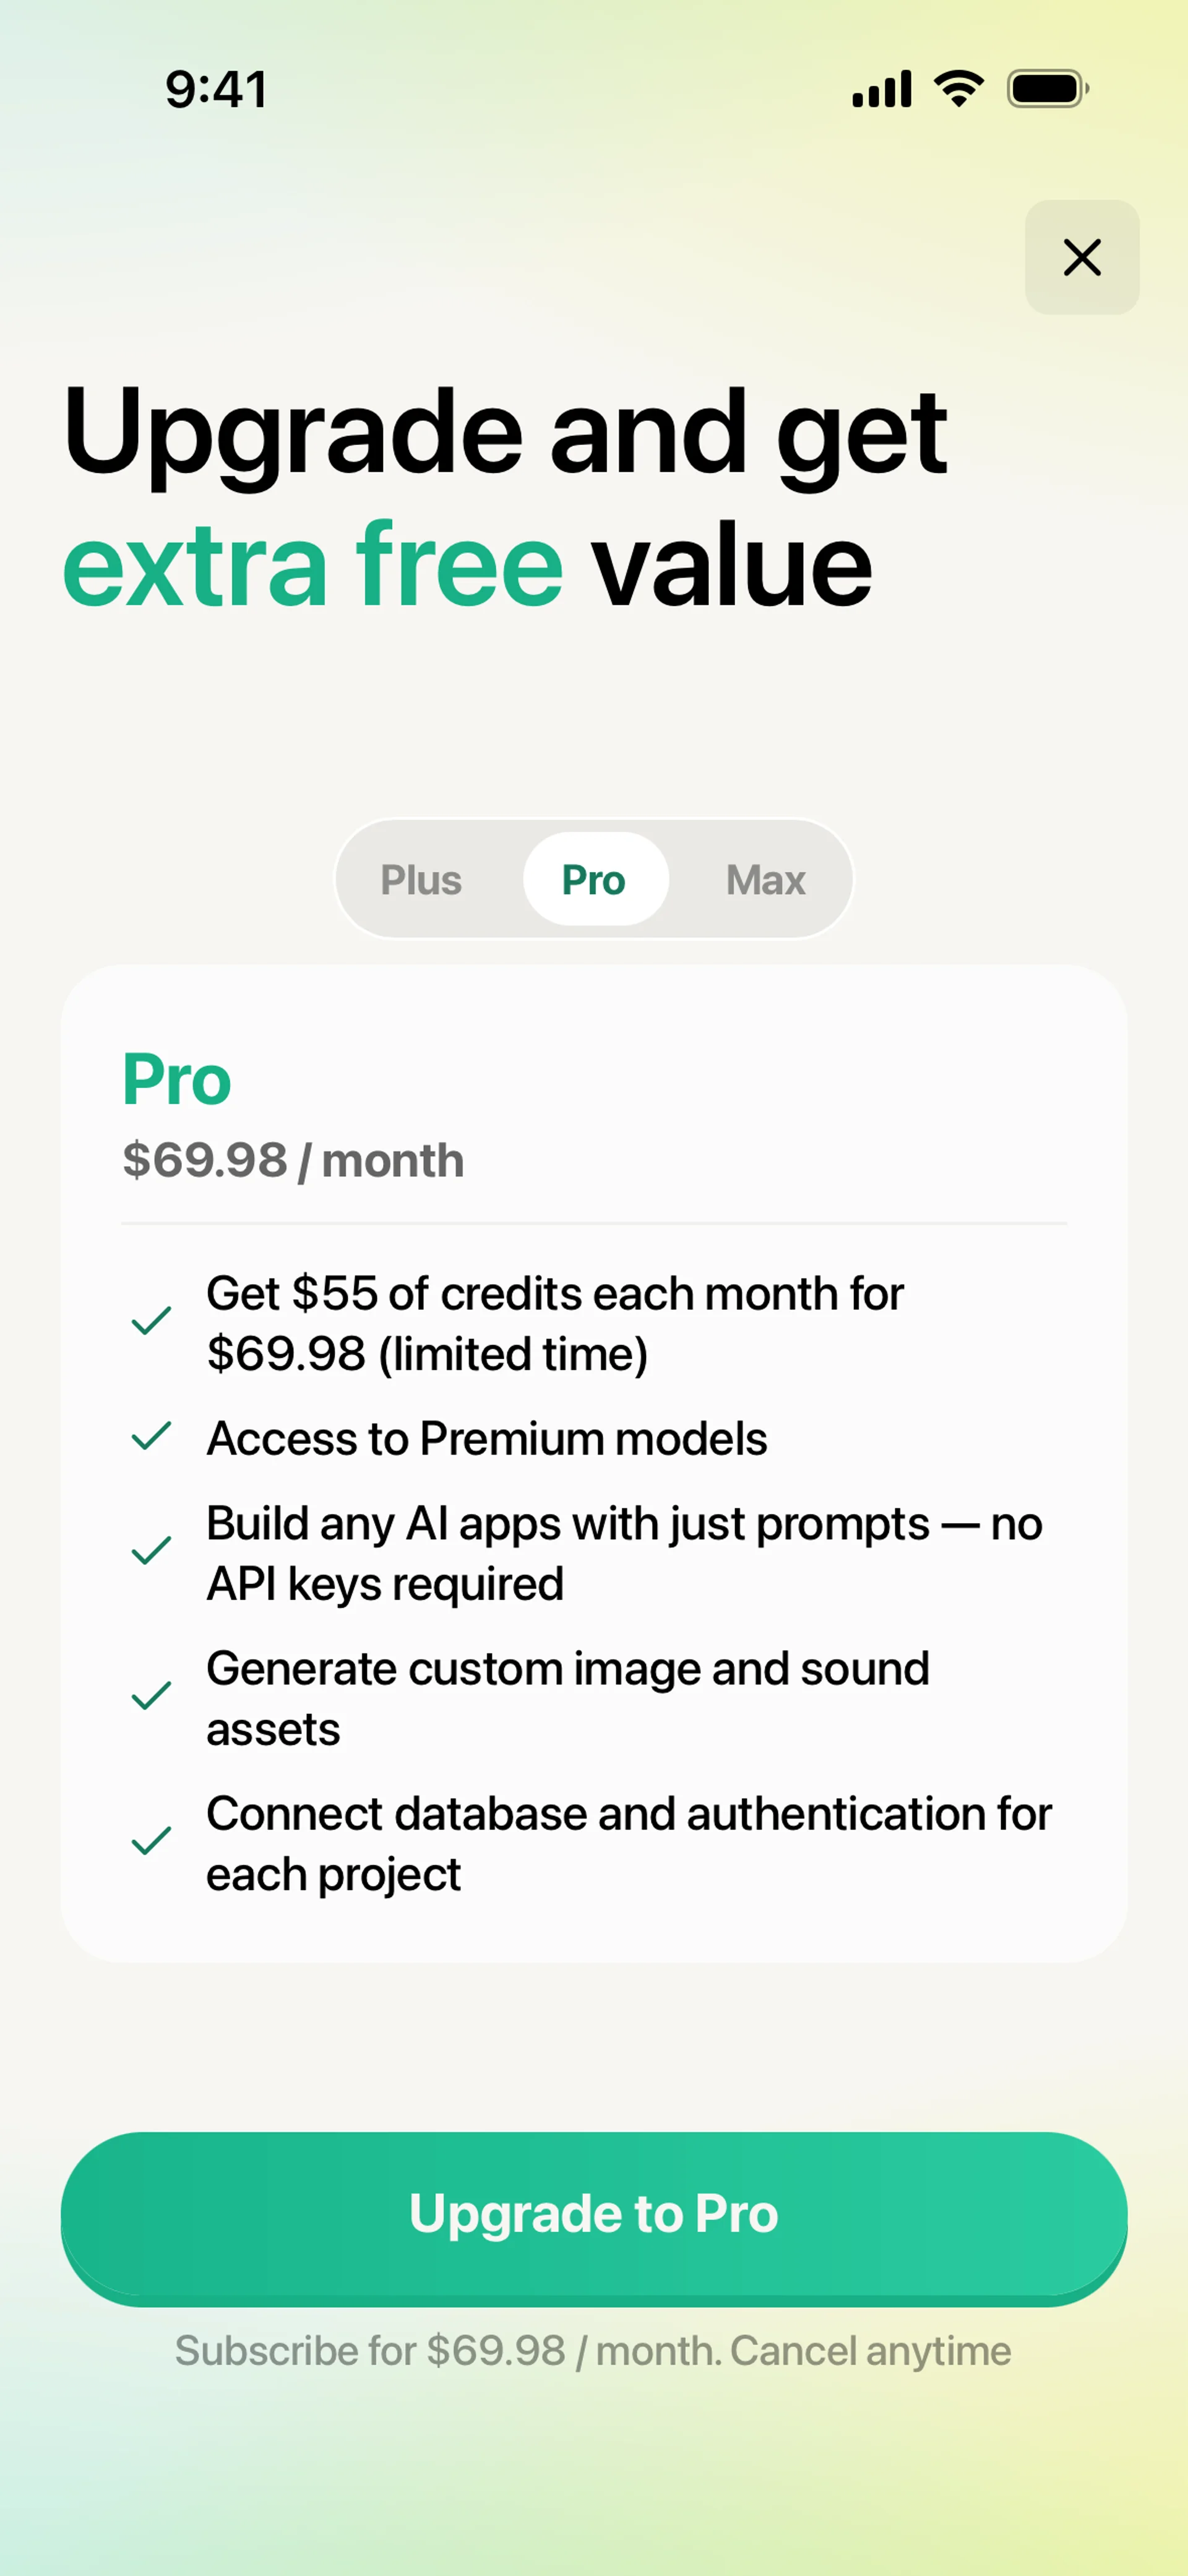Tap the Subscribe for $69.98 / month text
Image resolution: width=1188 pixels, height=2576 pixels.
tap(593, 2350)
